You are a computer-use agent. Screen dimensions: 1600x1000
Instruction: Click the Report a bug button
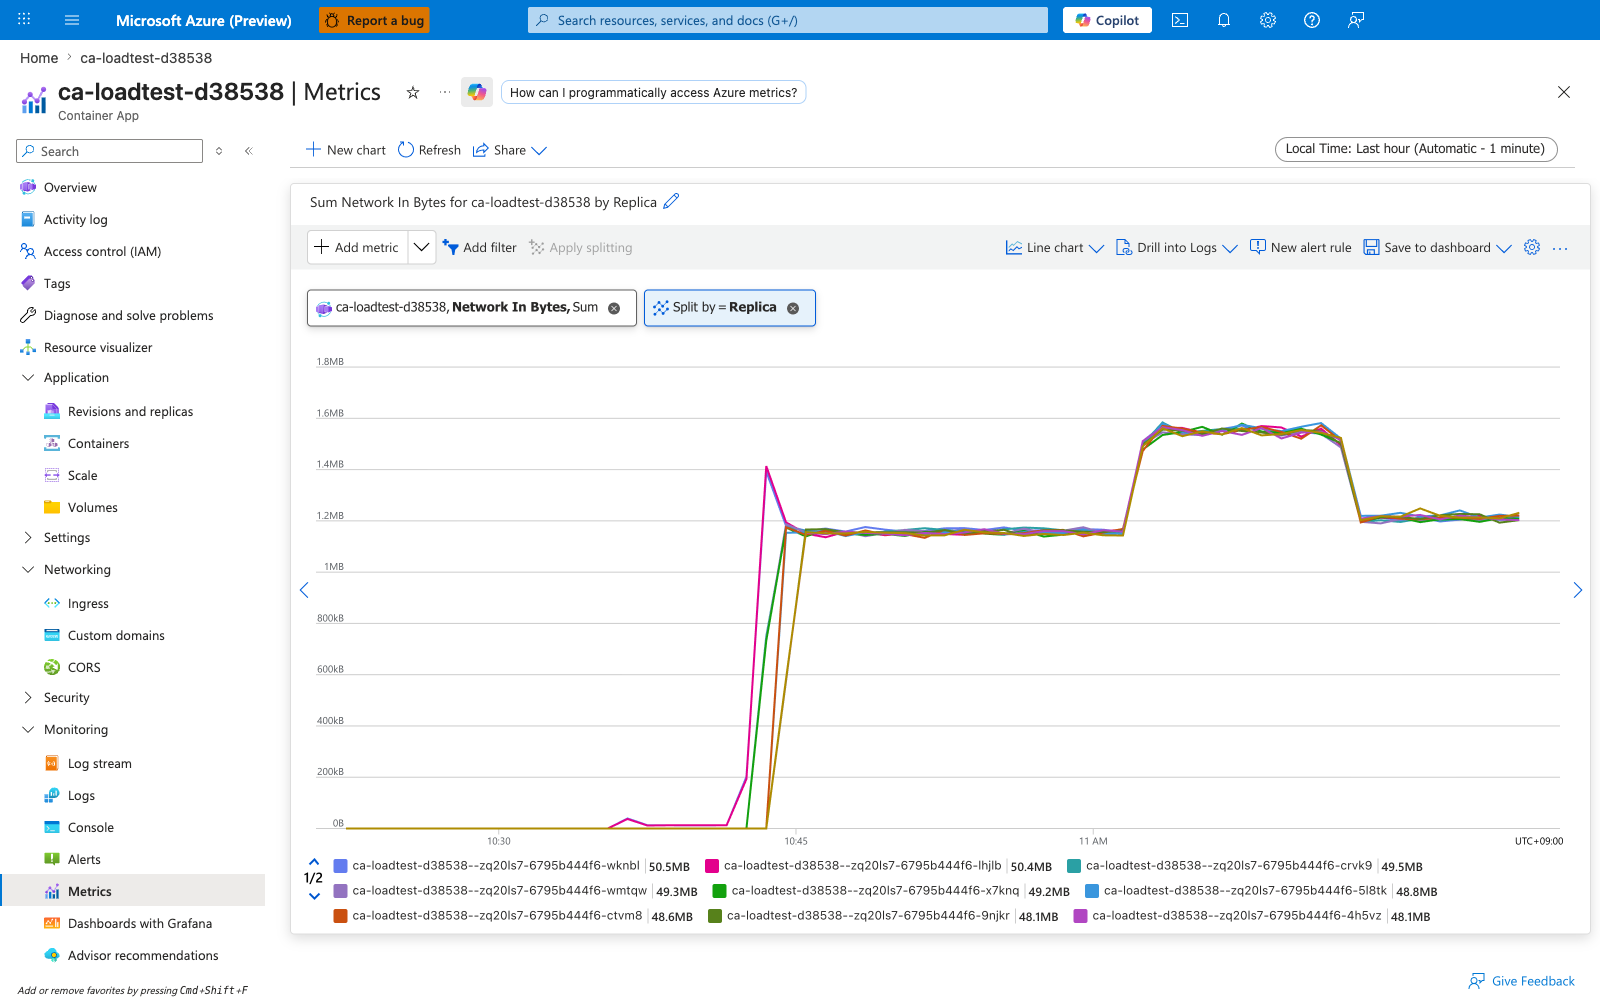point(374,20)
